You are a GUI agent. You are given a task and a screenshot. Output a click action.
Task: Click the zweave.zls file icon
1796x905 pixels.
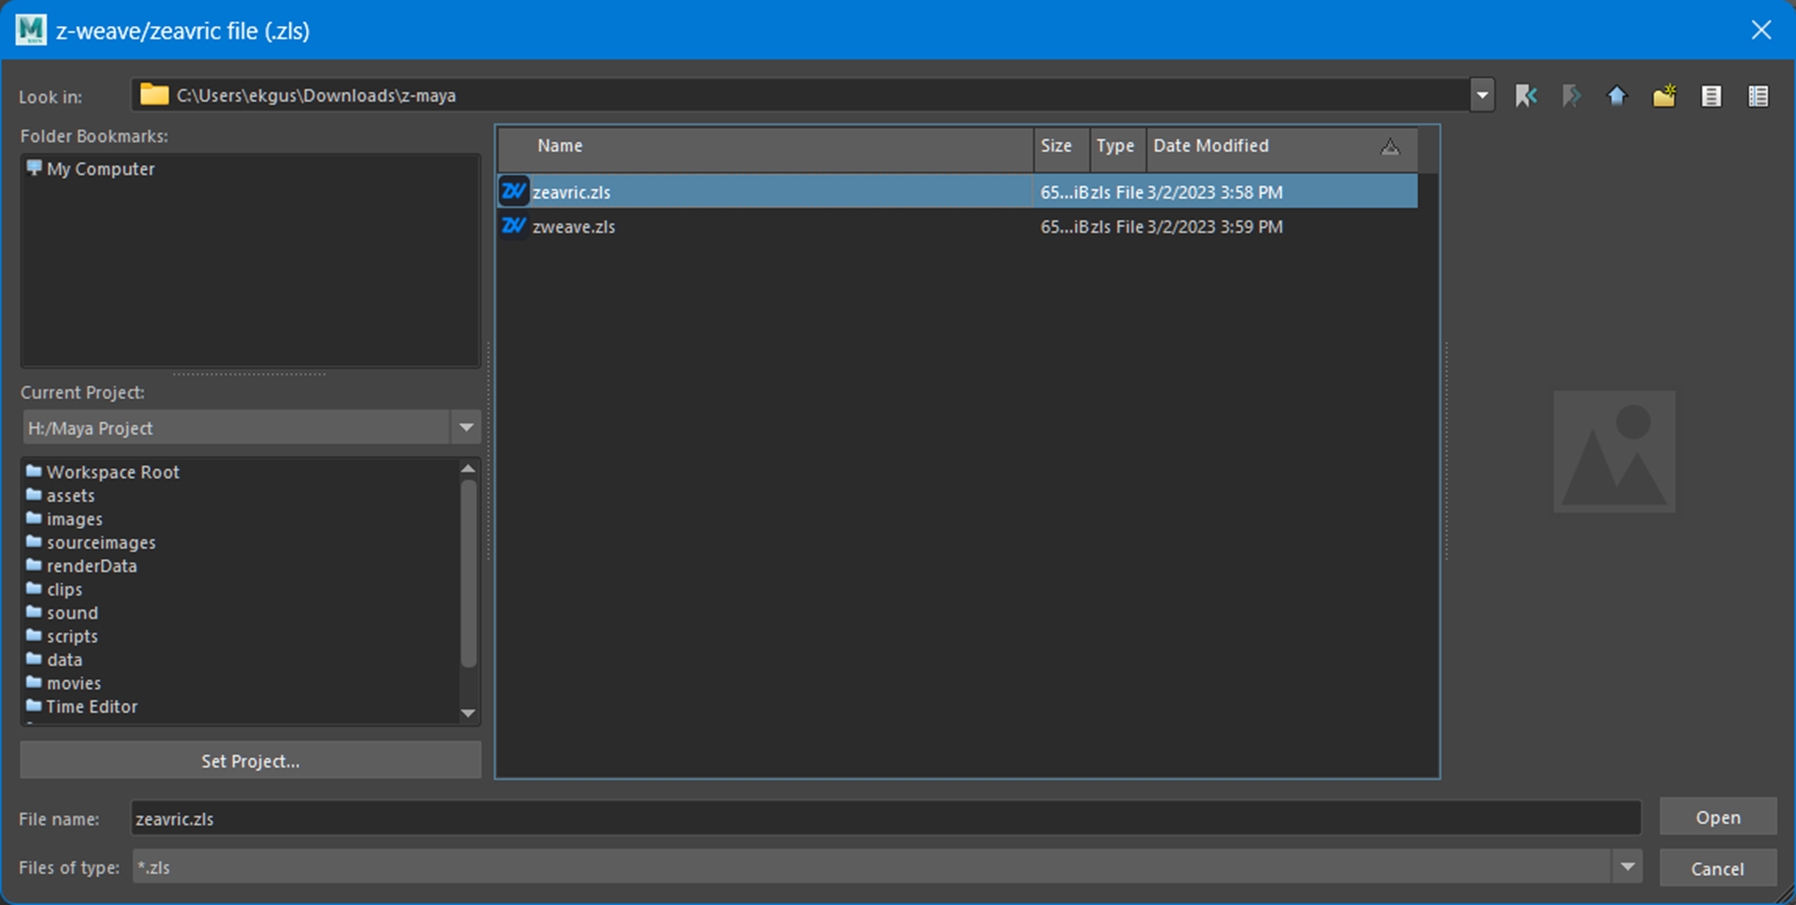click(514, 226)
